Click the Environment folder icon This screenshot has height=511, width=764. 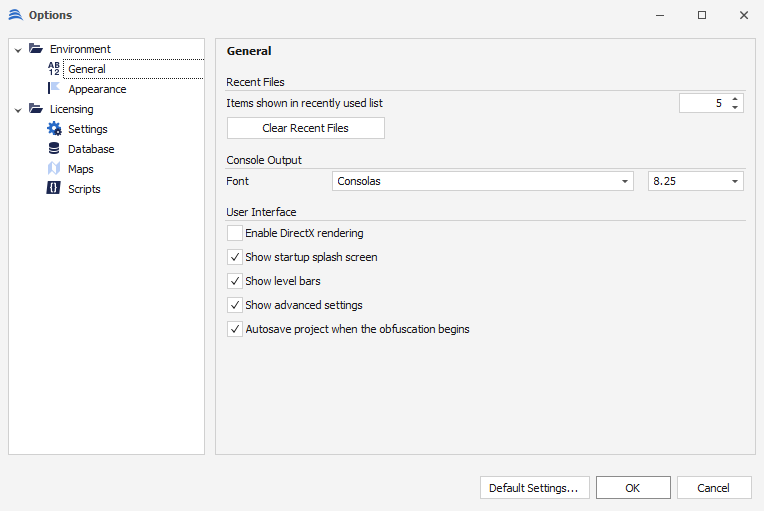click(x=36, y=49)
